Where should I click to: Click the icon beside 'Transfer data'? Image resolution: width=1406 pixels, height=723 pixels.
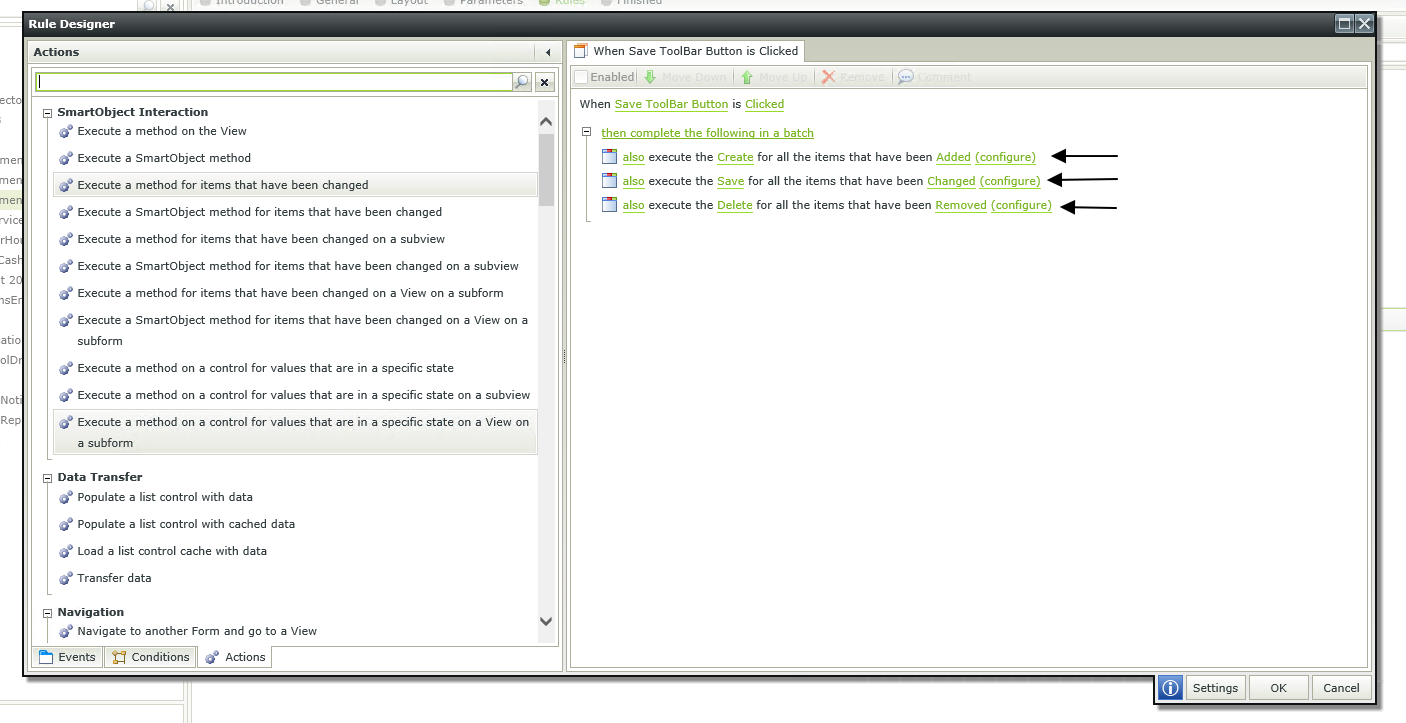pyautogui.click(x=66, y=578)
